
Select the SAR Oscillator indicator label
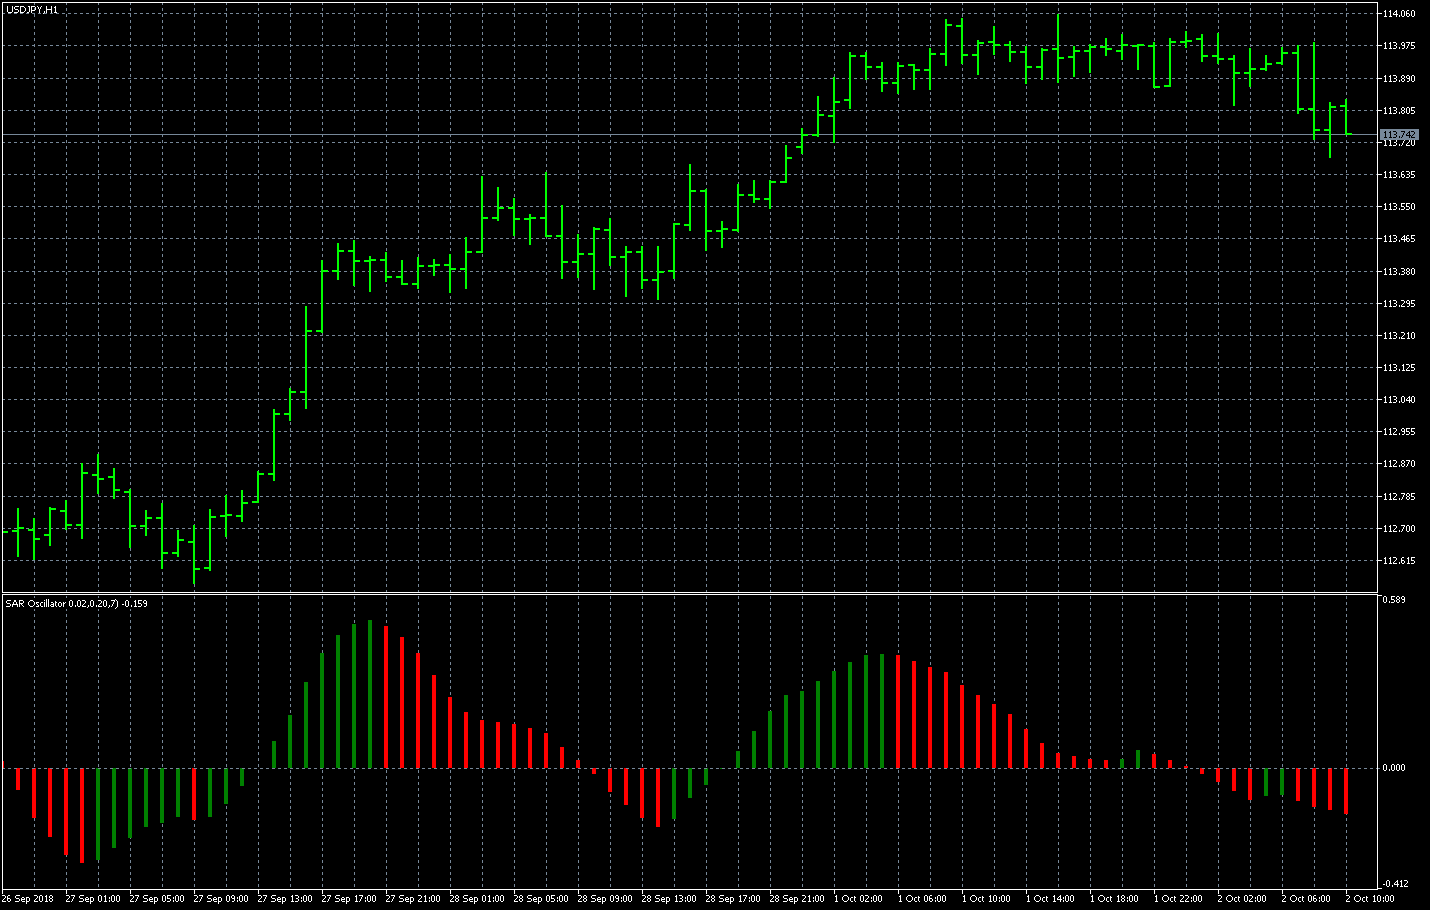76,604
